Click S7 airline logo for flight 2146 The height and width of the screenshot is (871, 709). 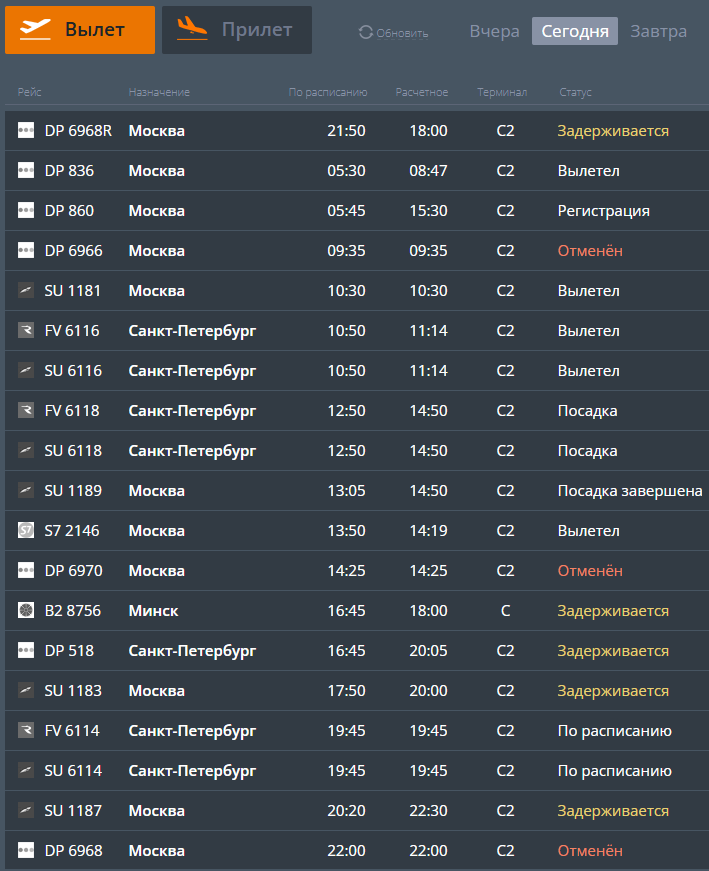(x=26, y=530)
